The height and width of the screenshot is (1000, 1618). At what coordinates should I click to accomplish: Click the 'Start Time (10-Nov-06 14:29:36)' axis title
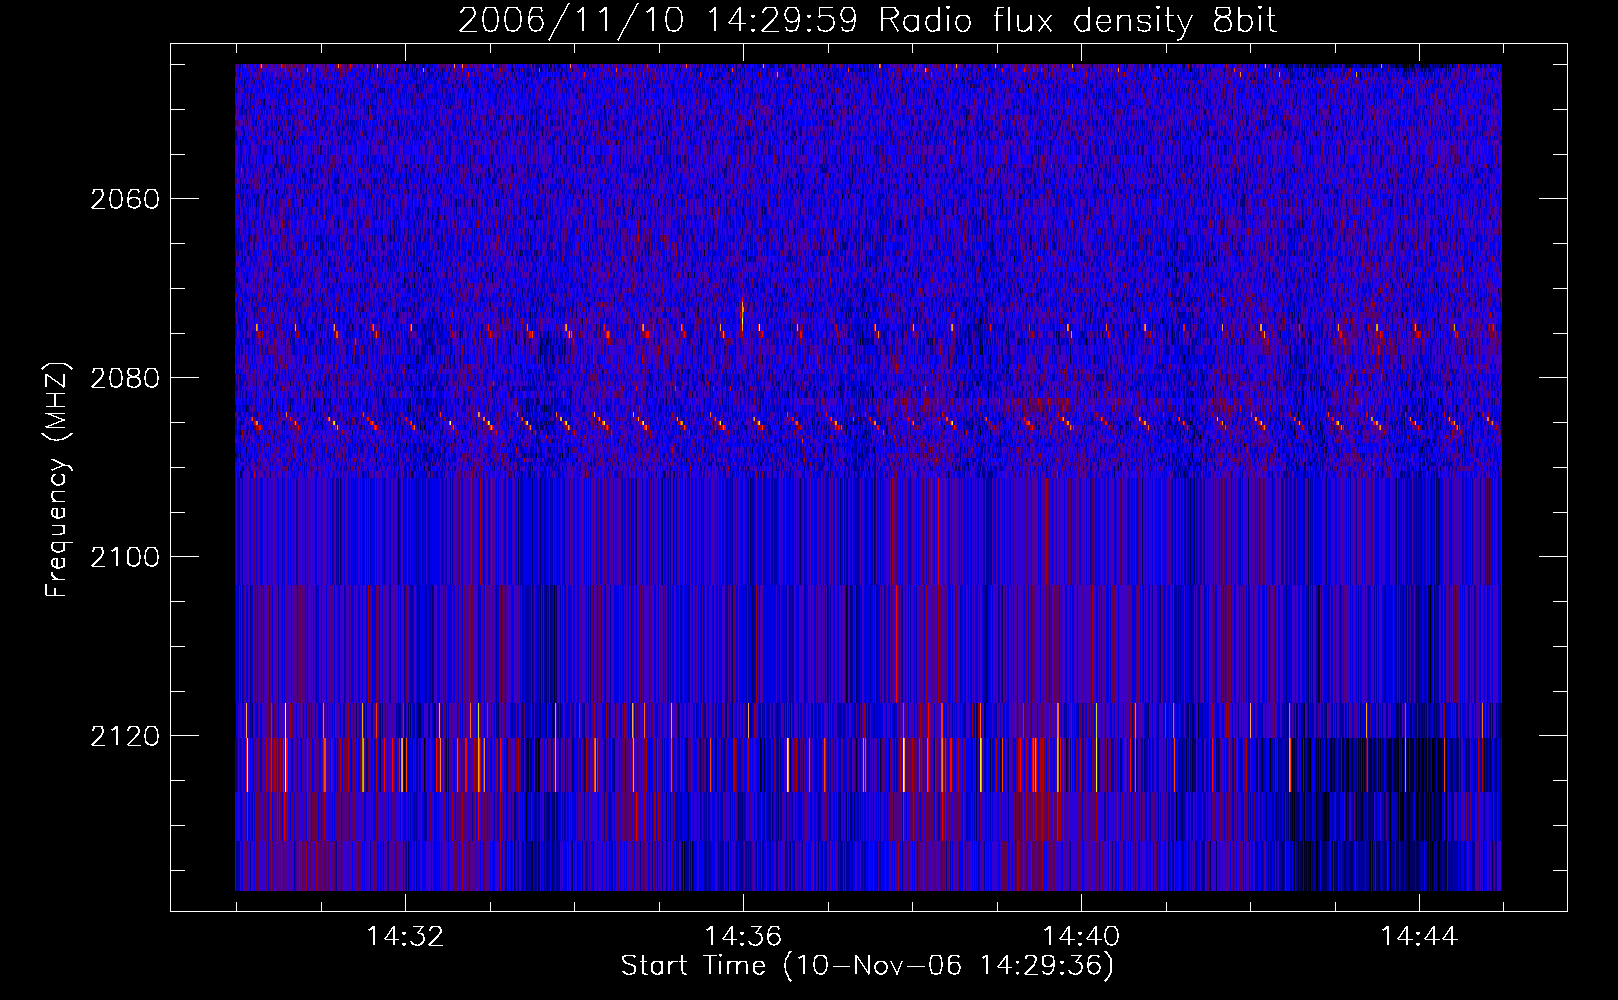(867, 966)
